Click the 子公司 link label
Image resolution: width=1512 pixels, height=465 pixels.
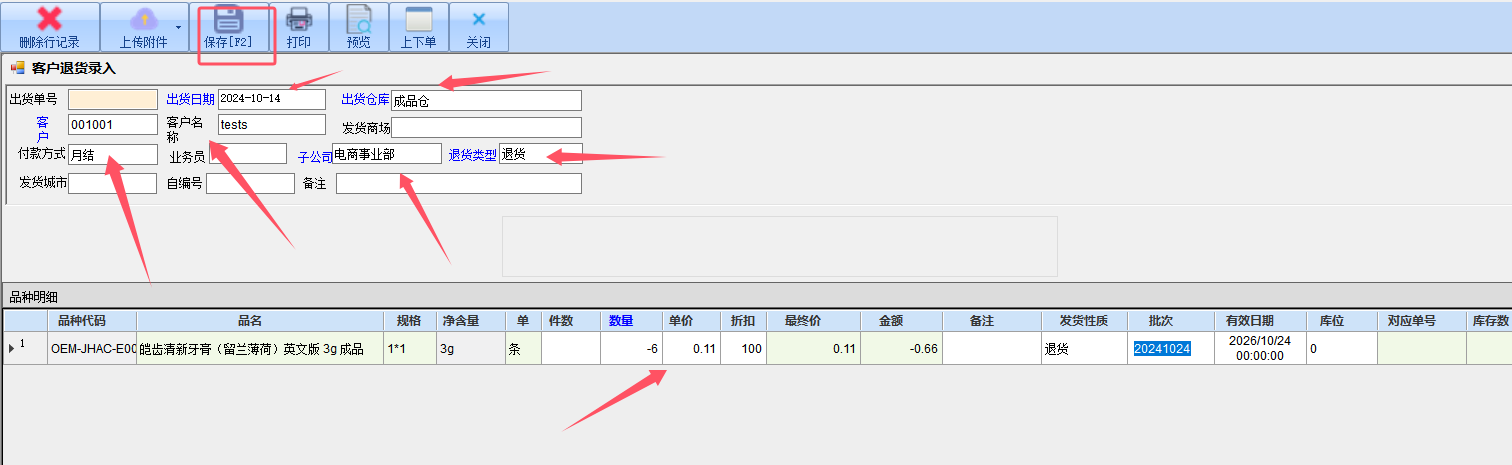tap(314, 157)
